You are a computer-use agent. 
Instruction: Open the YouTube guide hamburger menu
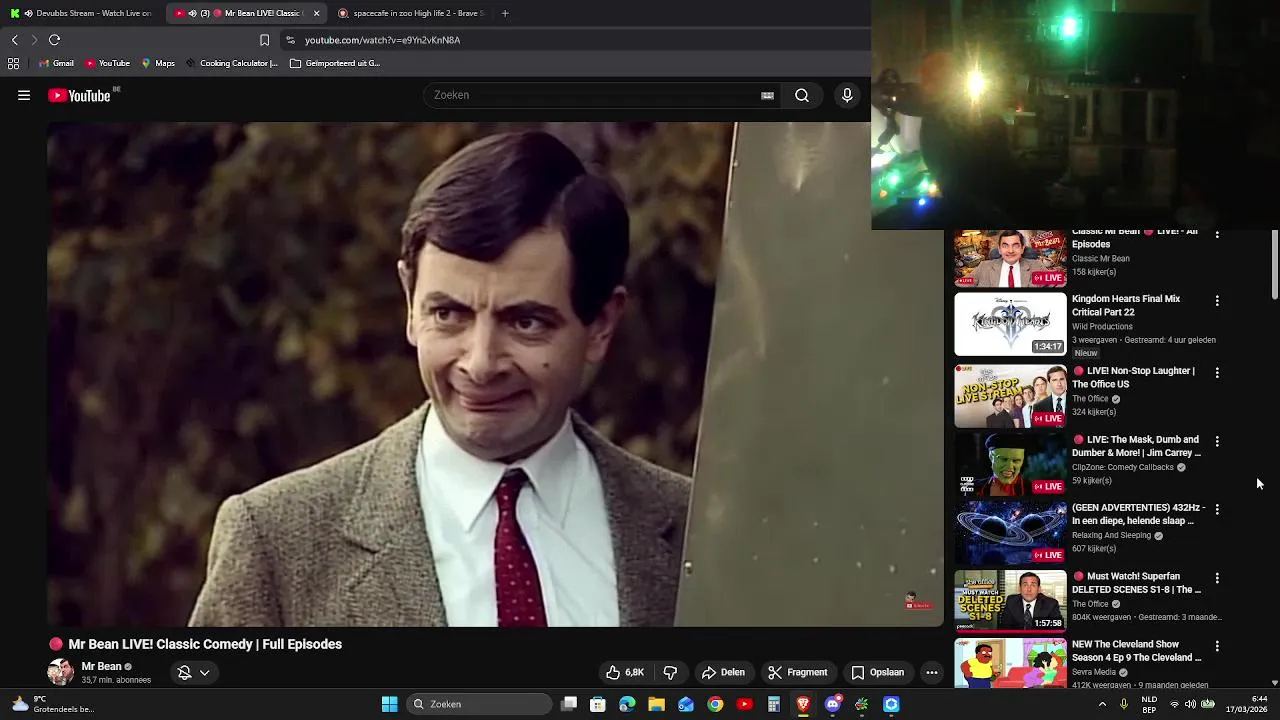(x=24, y=96)
